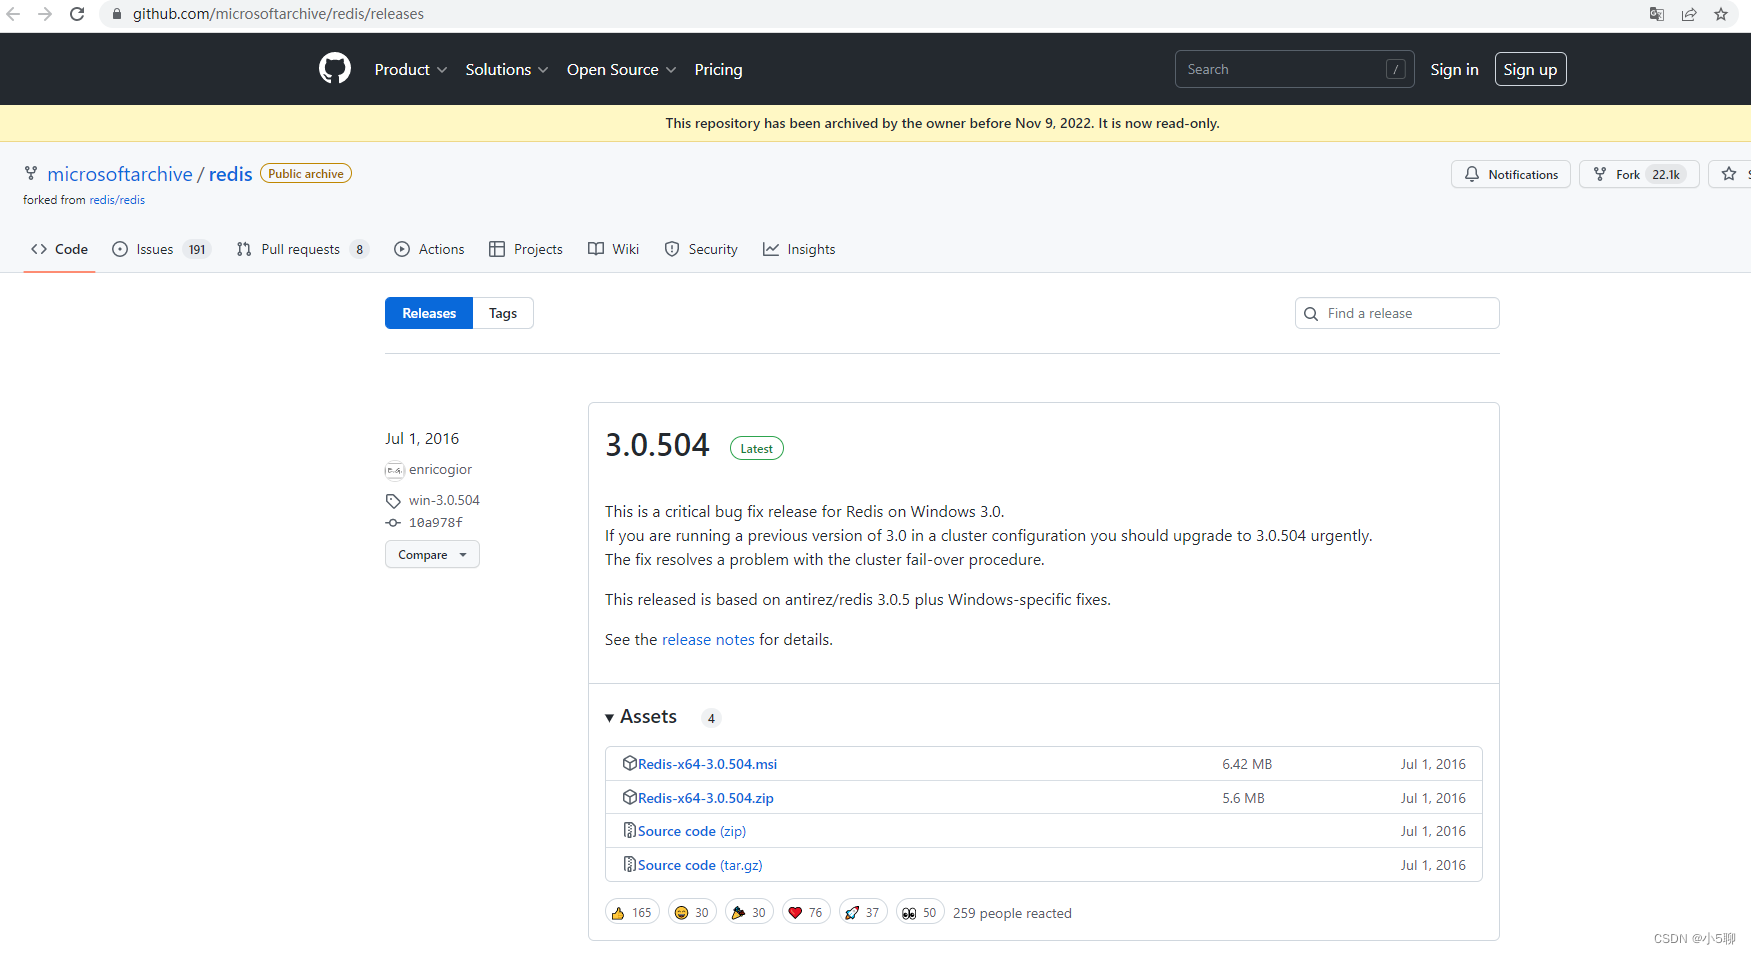The image size is (1751, 954).
Task: Toggle the heart reaction with 76
Action: point(805,912)
